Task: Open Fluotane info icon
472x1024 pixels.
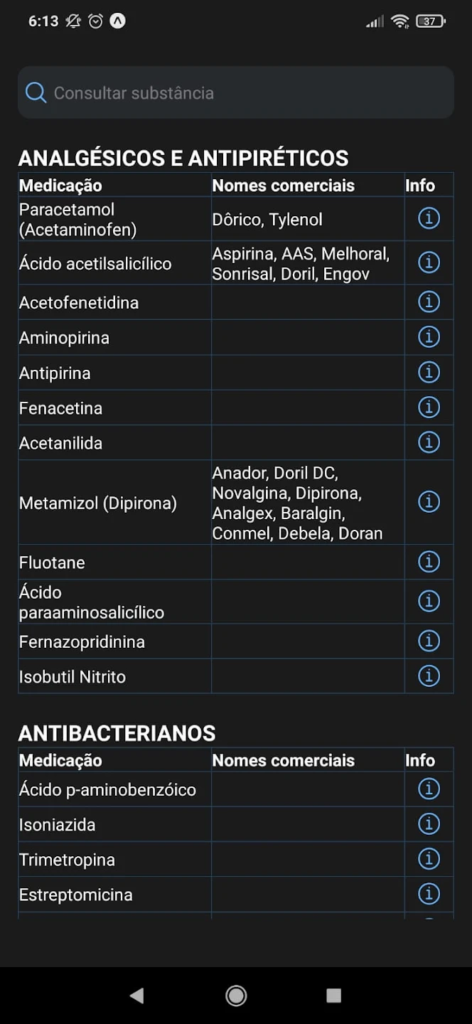Action: 429,562
